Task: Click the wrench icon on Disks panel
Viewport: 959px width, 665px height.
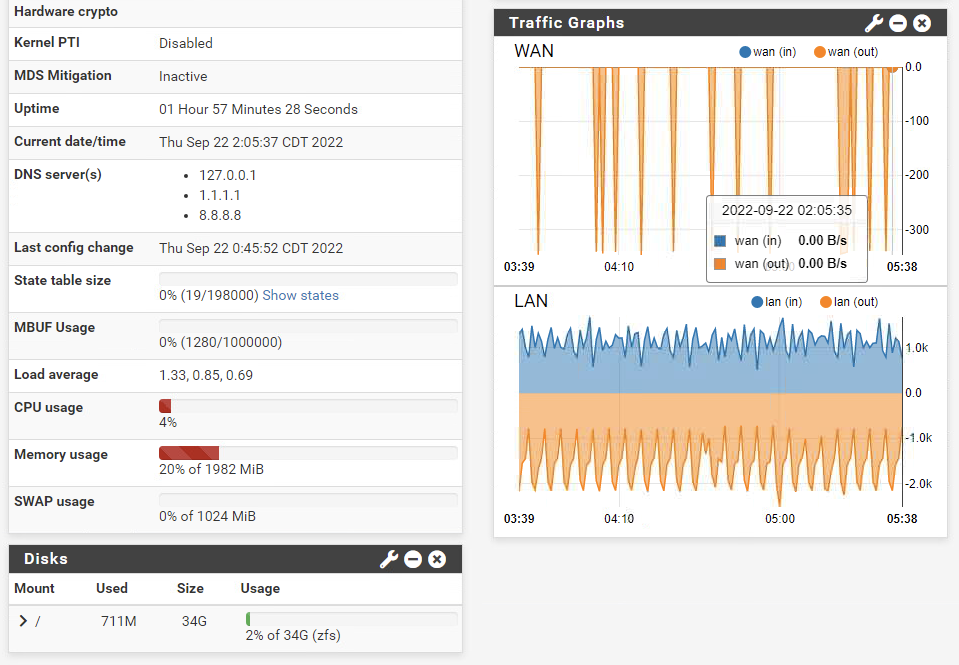Action: [388, 559]
